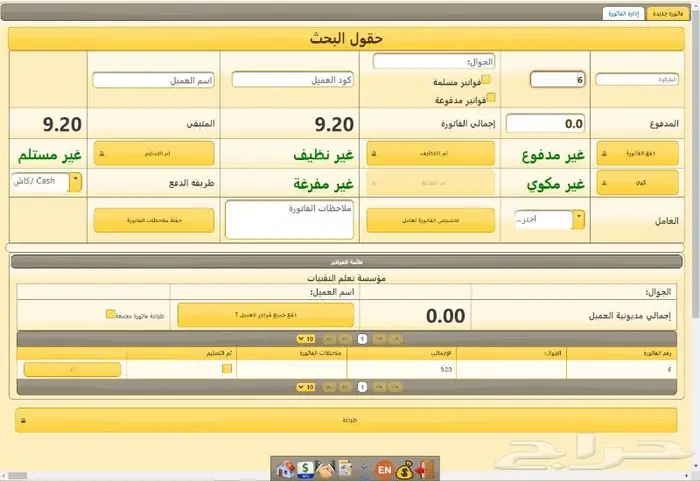Click the orange EN language icon
The height and width of the screenshot is (481, 700).
(382, 468)
